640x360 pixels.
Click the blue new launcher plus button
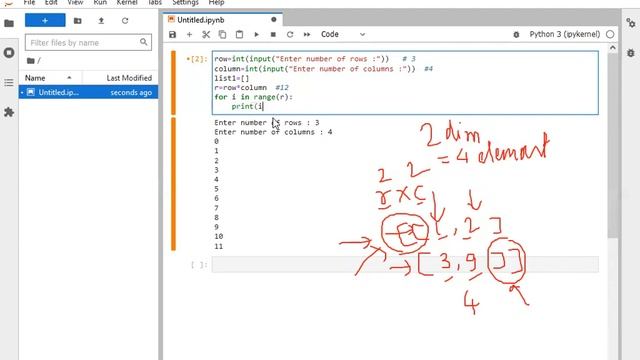click(x=45, y=20)
